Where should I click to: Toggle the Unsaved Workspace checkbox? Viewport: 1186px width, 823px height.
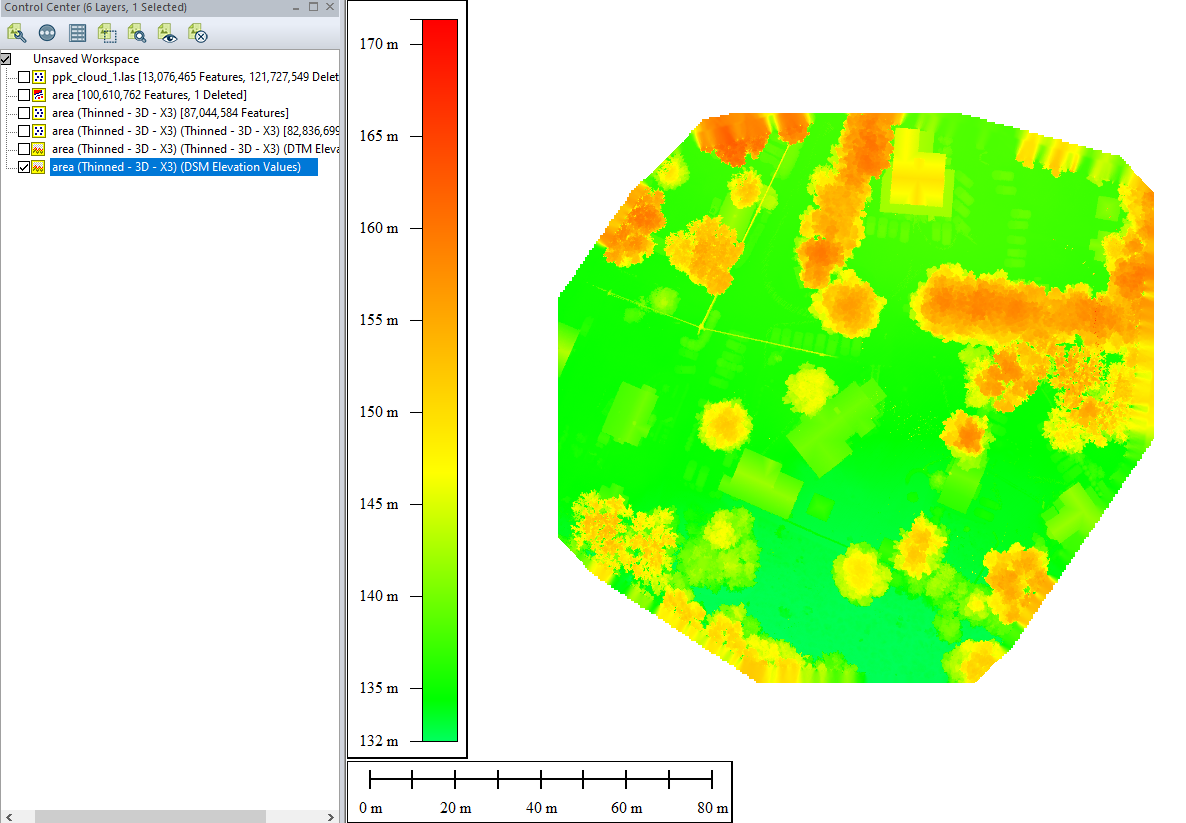point(6,58)
